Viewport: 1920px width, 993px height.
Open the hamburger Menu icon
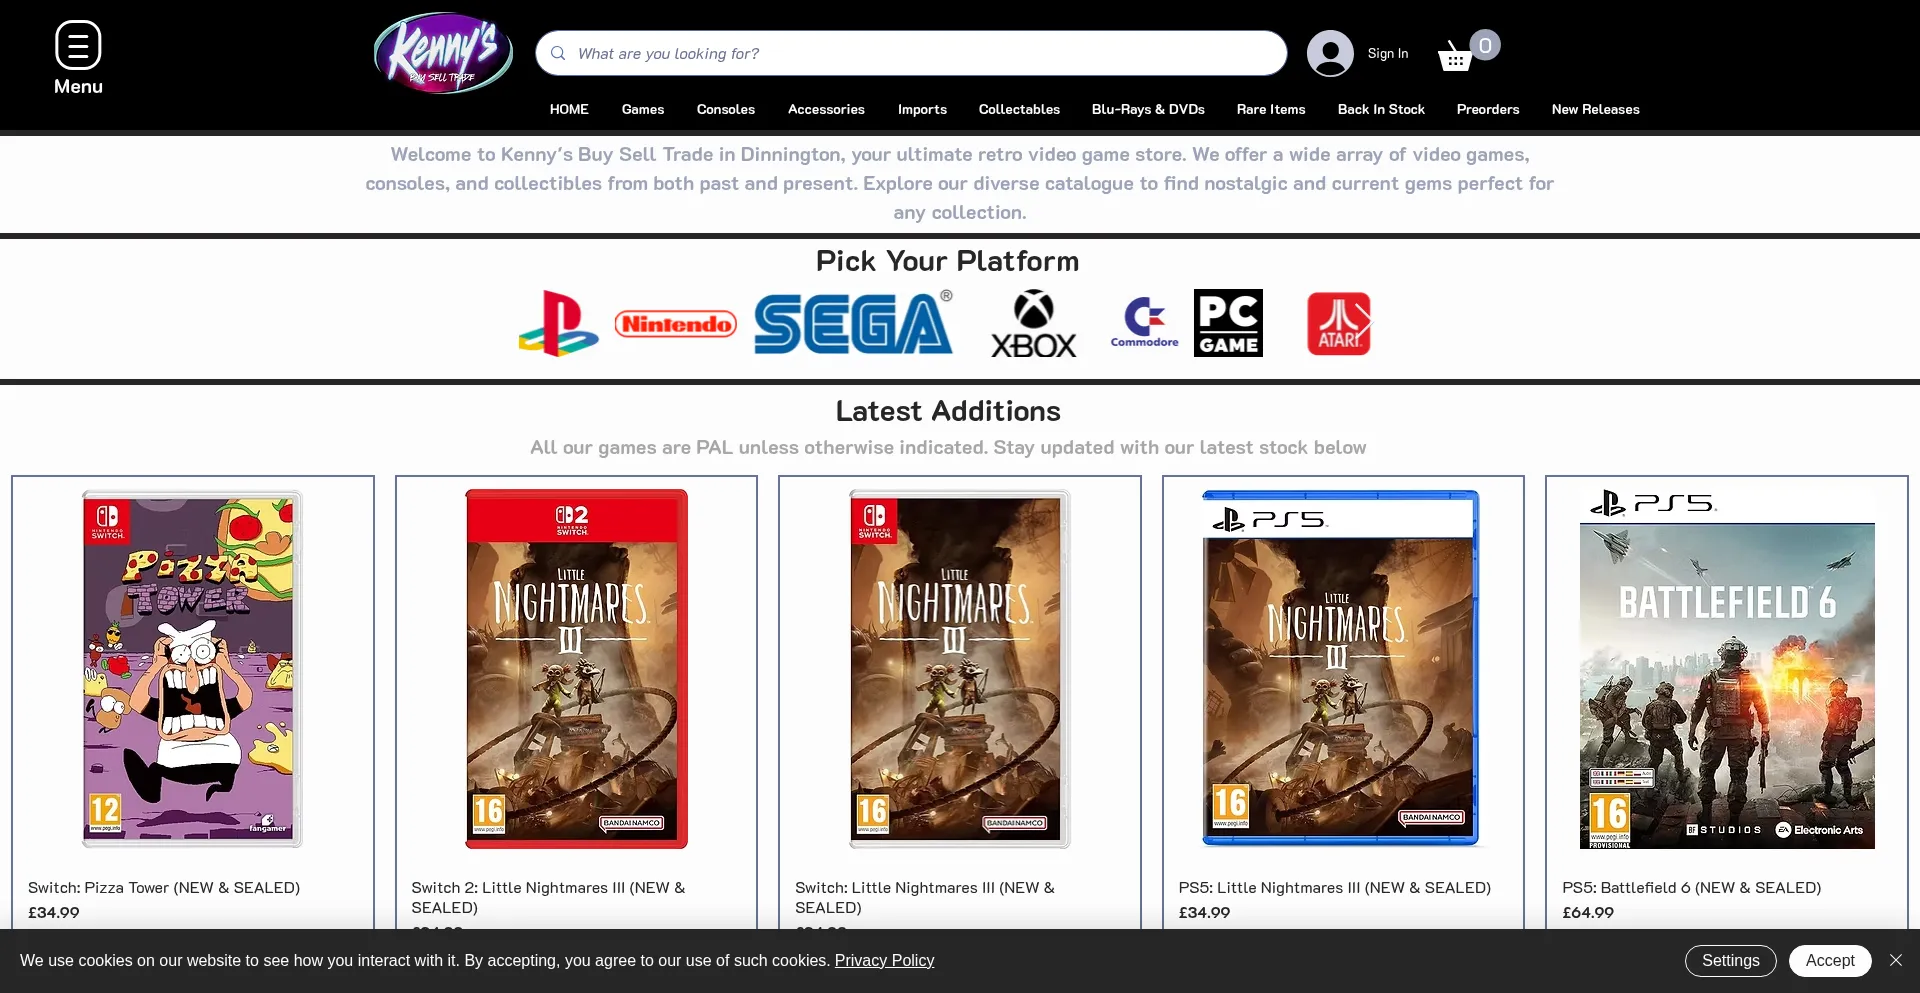click(x=78, y=46)
